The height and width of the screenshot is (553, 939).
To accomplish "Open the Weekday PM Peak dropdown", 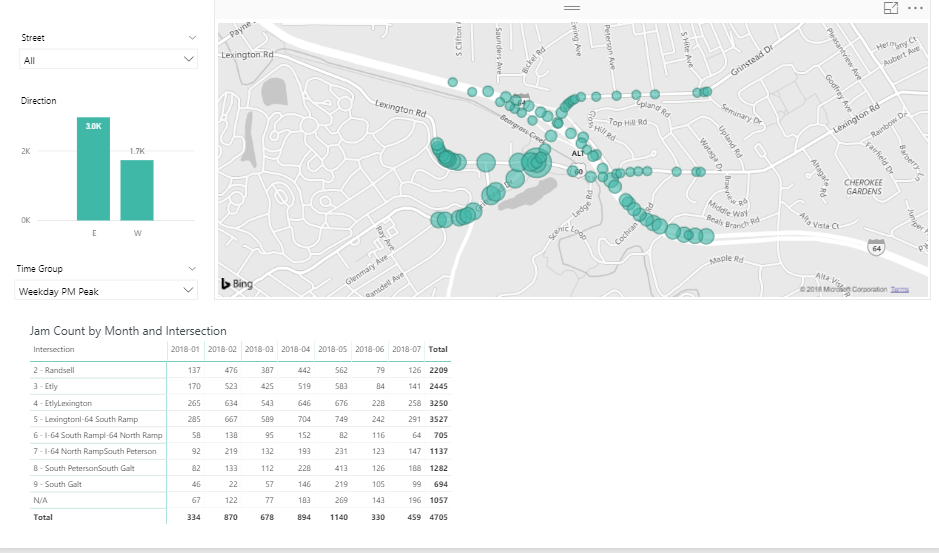I will (109, 290).
